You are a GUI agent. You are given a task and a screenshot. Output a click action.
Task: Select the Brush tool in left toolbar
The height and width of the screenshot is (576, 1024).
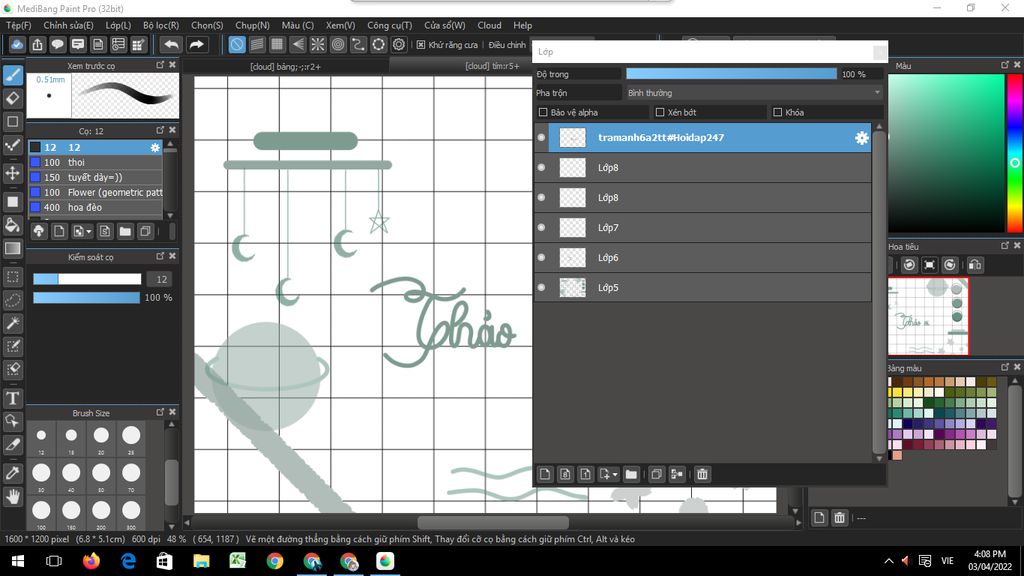[x=12, y=75]
